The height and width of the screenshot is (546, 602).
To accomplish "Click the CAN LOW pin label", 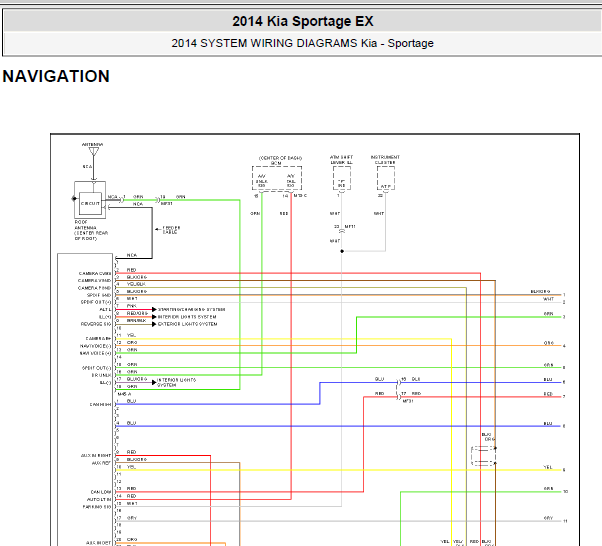I will 101,492.
